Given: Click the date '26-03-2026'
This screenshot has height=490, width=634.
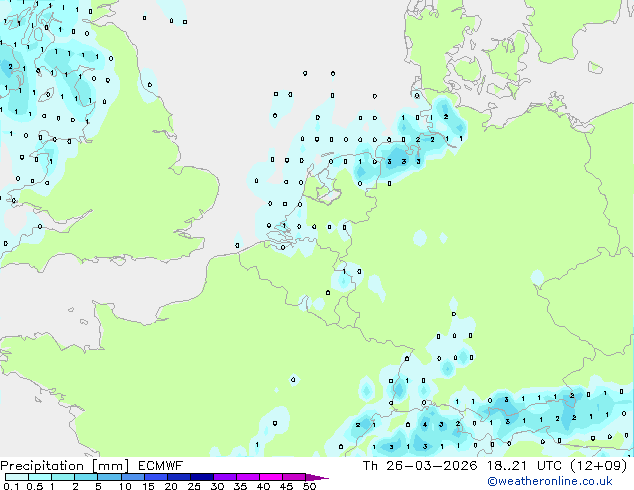Looking at the screenshot, I should [x=432, y=466].
